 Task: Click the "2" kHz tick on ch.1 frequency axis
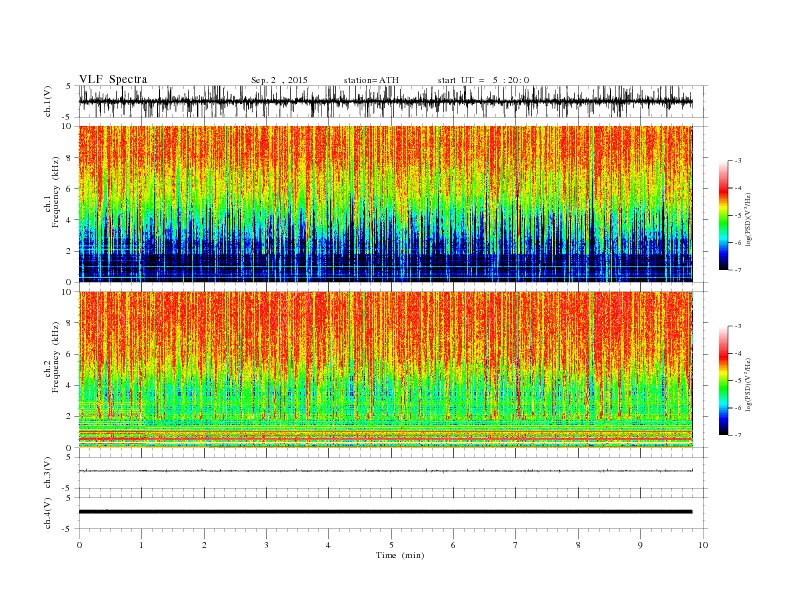click(70, 251)
